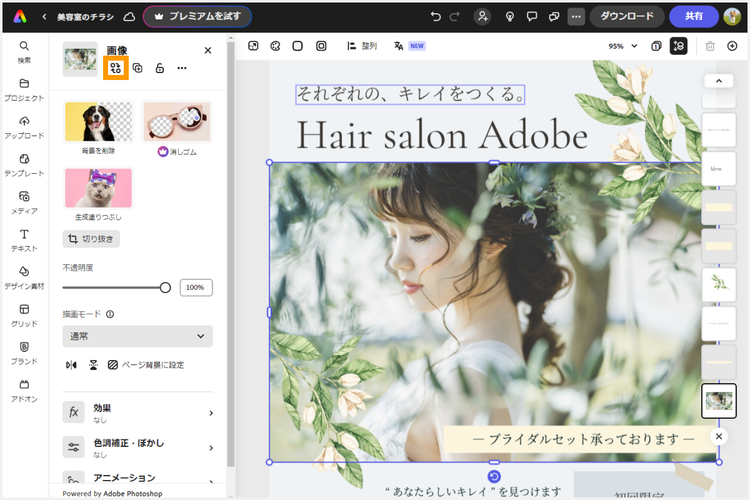
Task: Flip the image horizontally
Action: pos(71,365)
